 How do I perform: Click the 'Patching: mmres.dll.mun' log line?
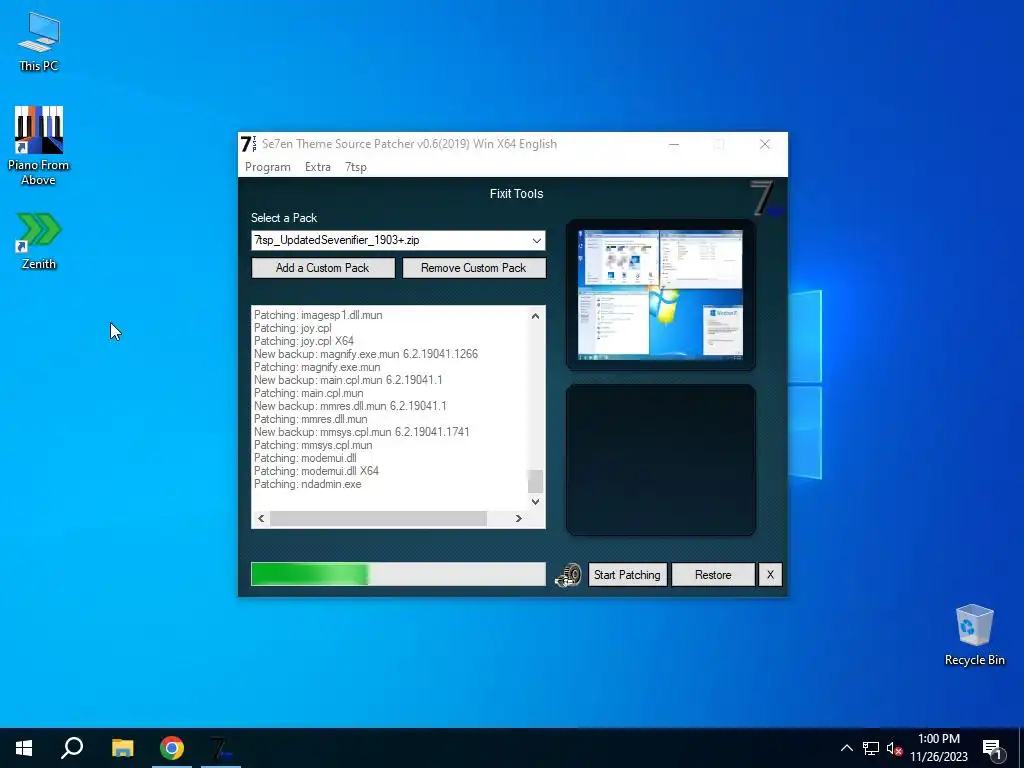311,419
